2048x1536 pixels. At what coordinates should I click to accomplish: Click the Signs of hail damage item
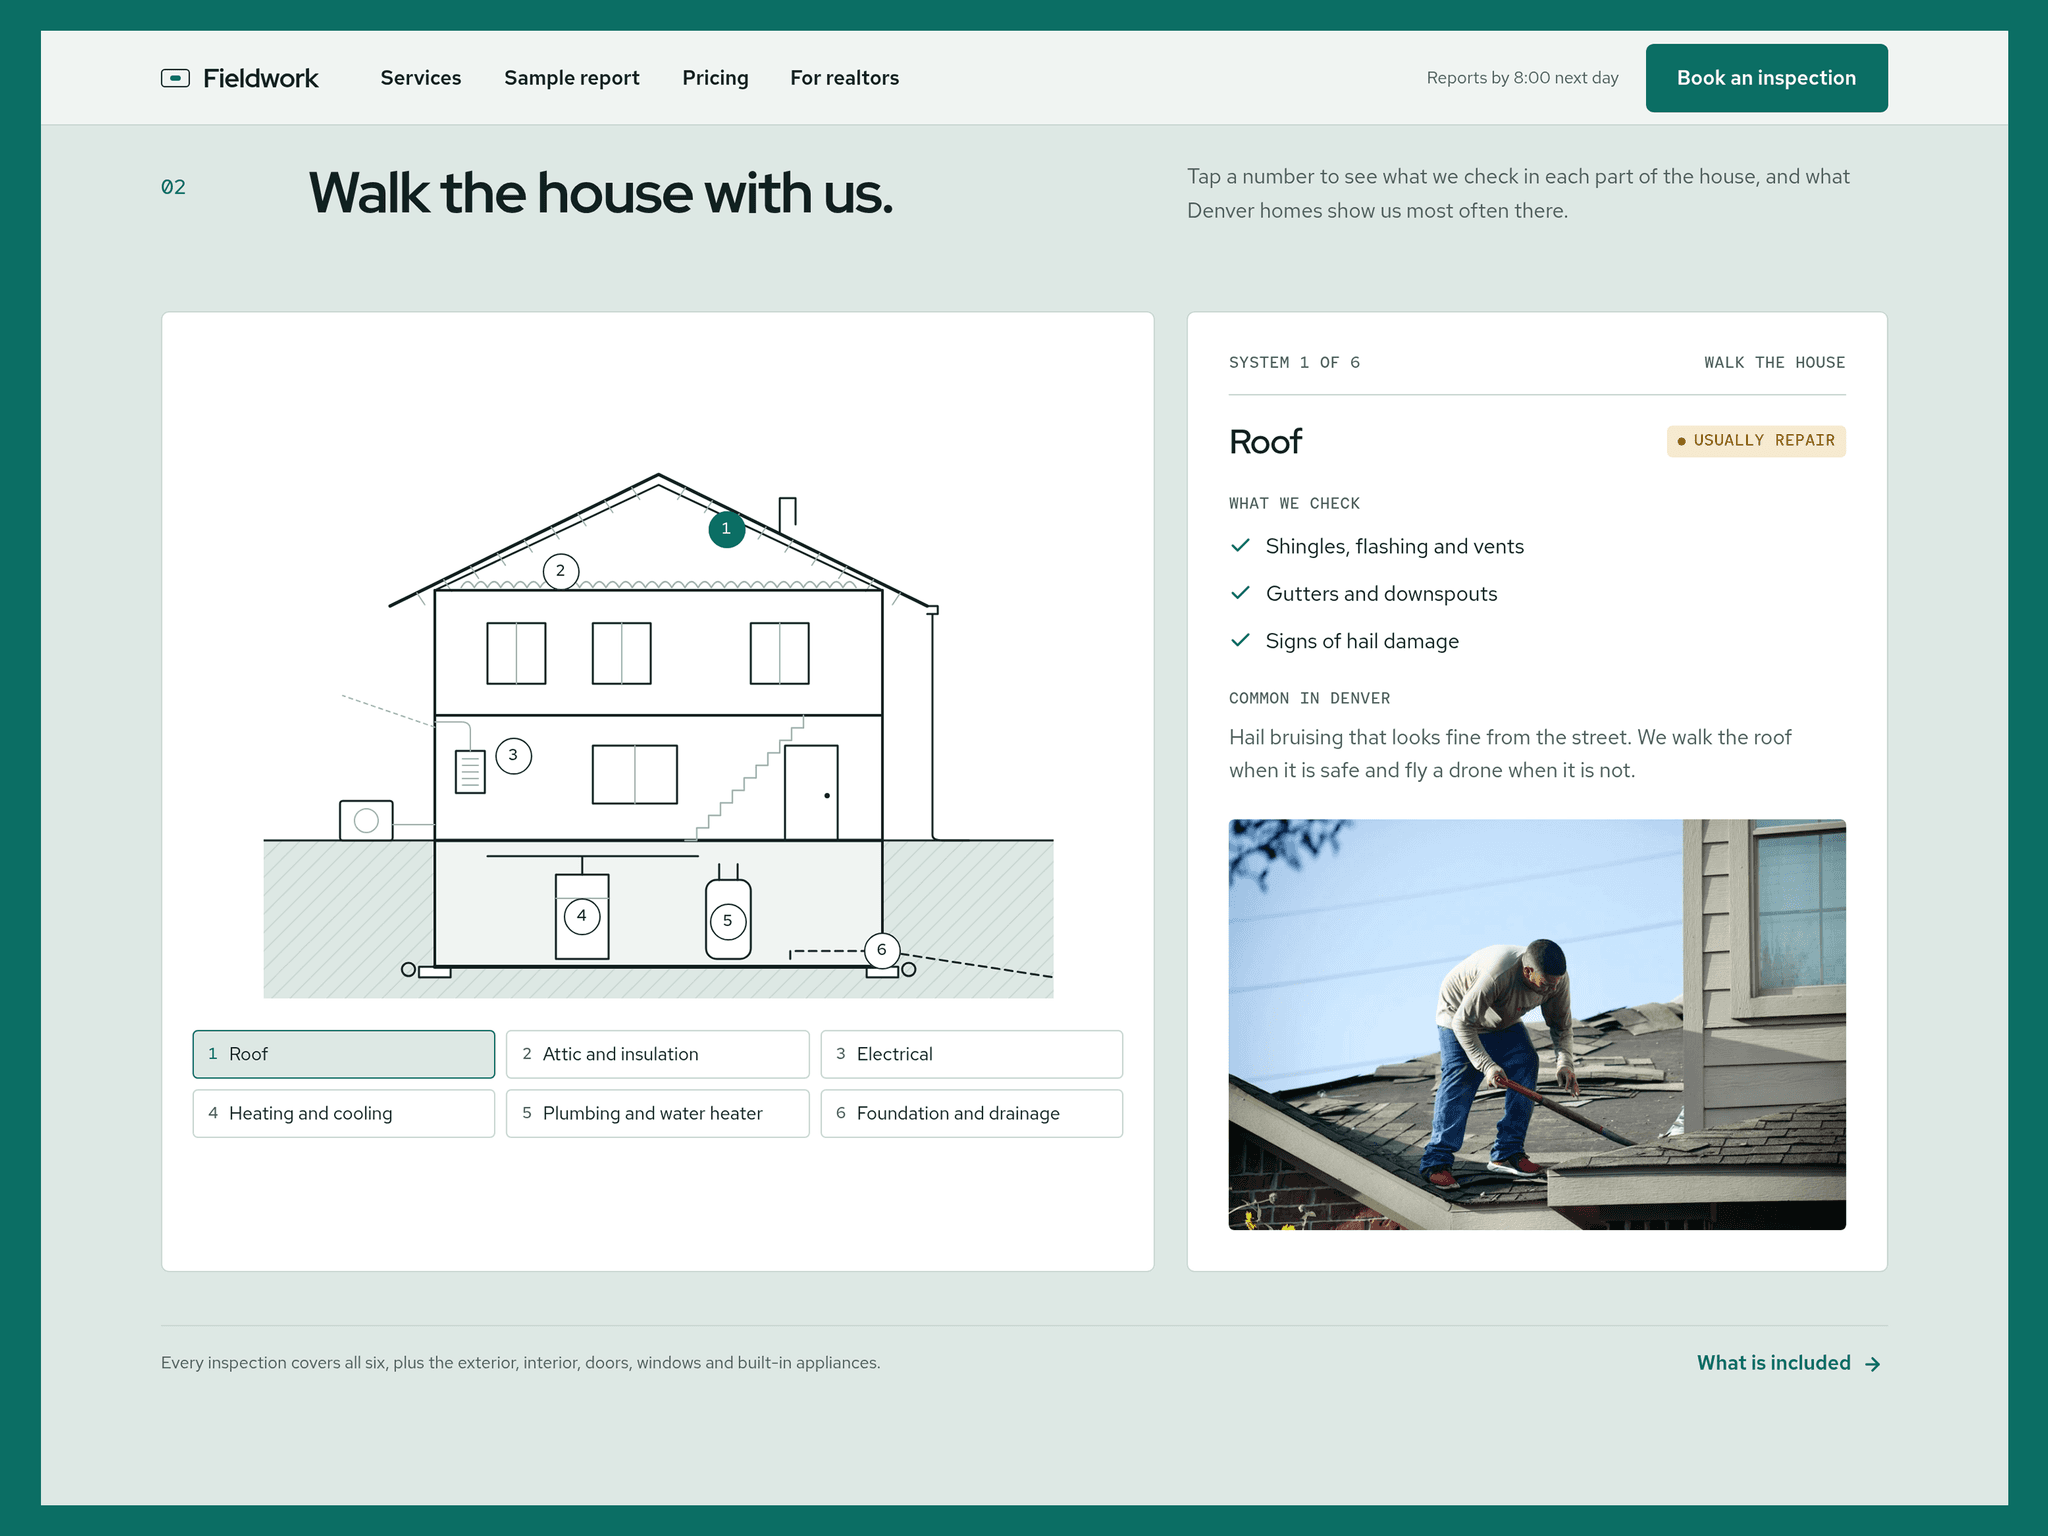pyautogui.click(x=1344, y=641)
